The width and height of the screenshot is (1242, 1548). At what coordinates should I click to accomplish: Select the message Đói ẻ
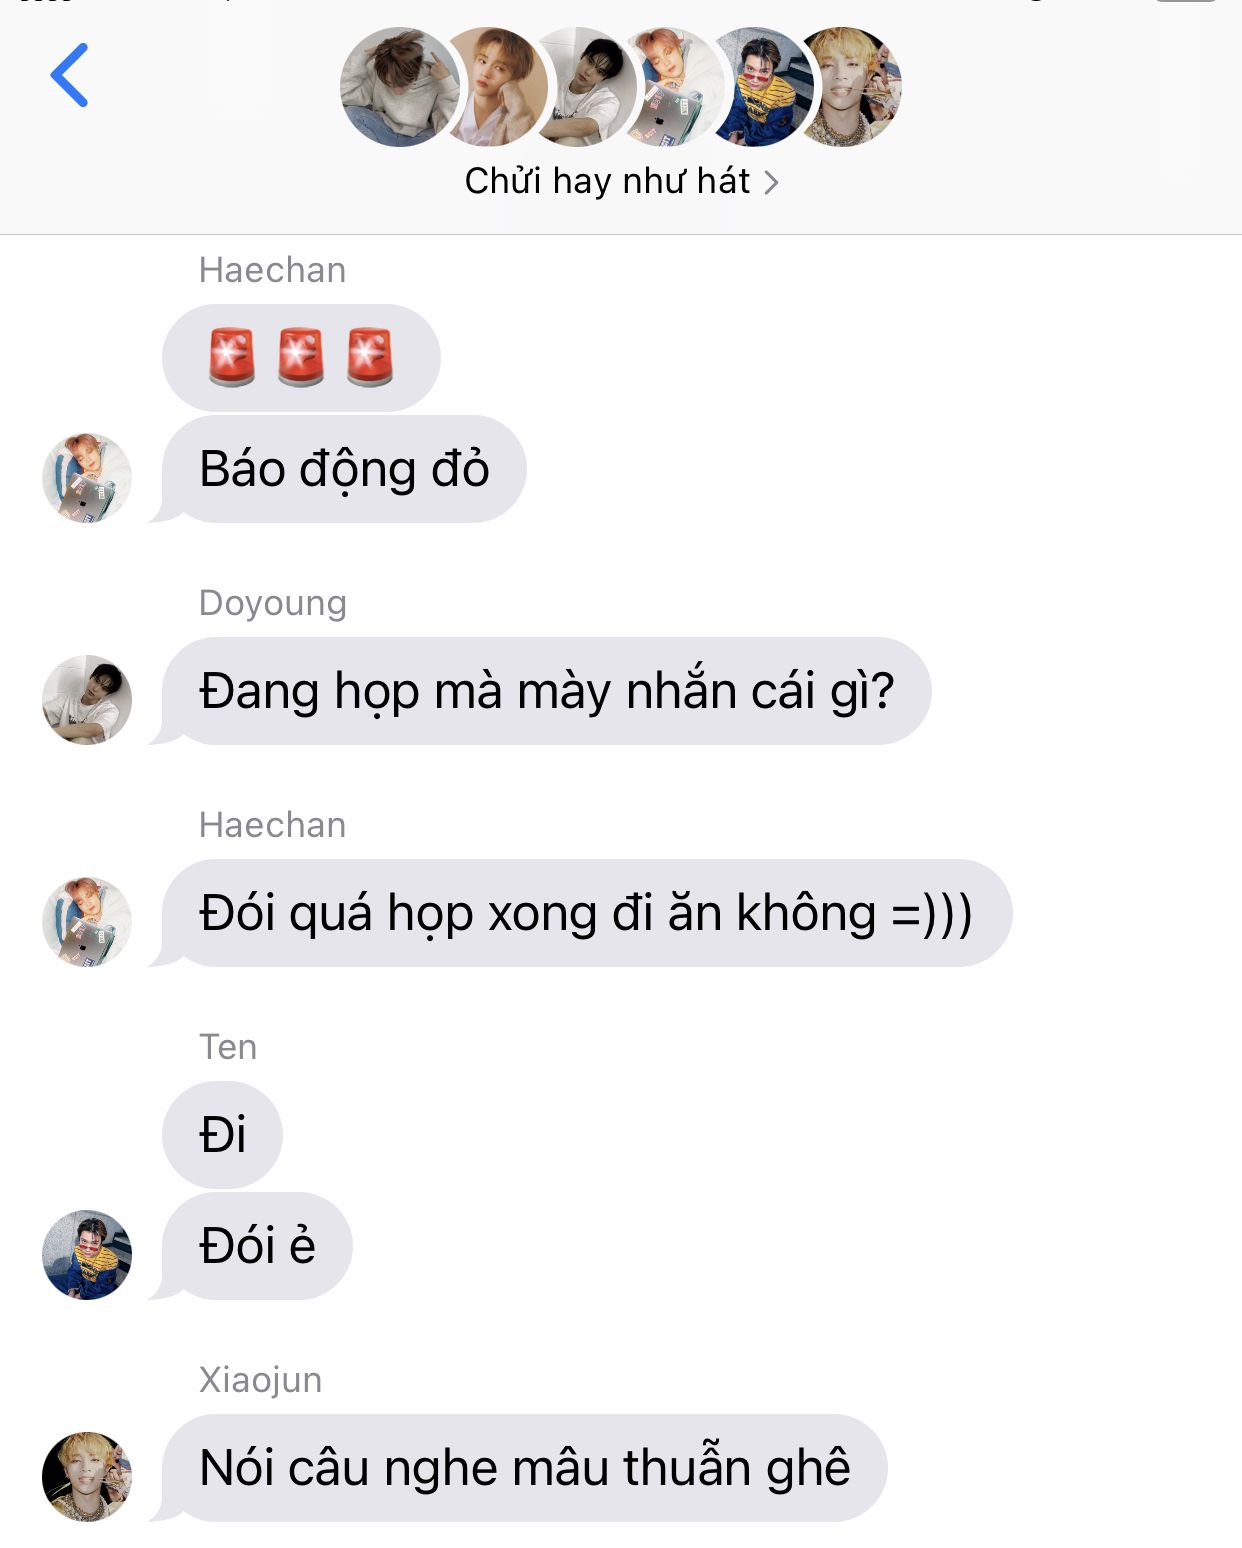pyautogui.click(x=255, y=1246)
